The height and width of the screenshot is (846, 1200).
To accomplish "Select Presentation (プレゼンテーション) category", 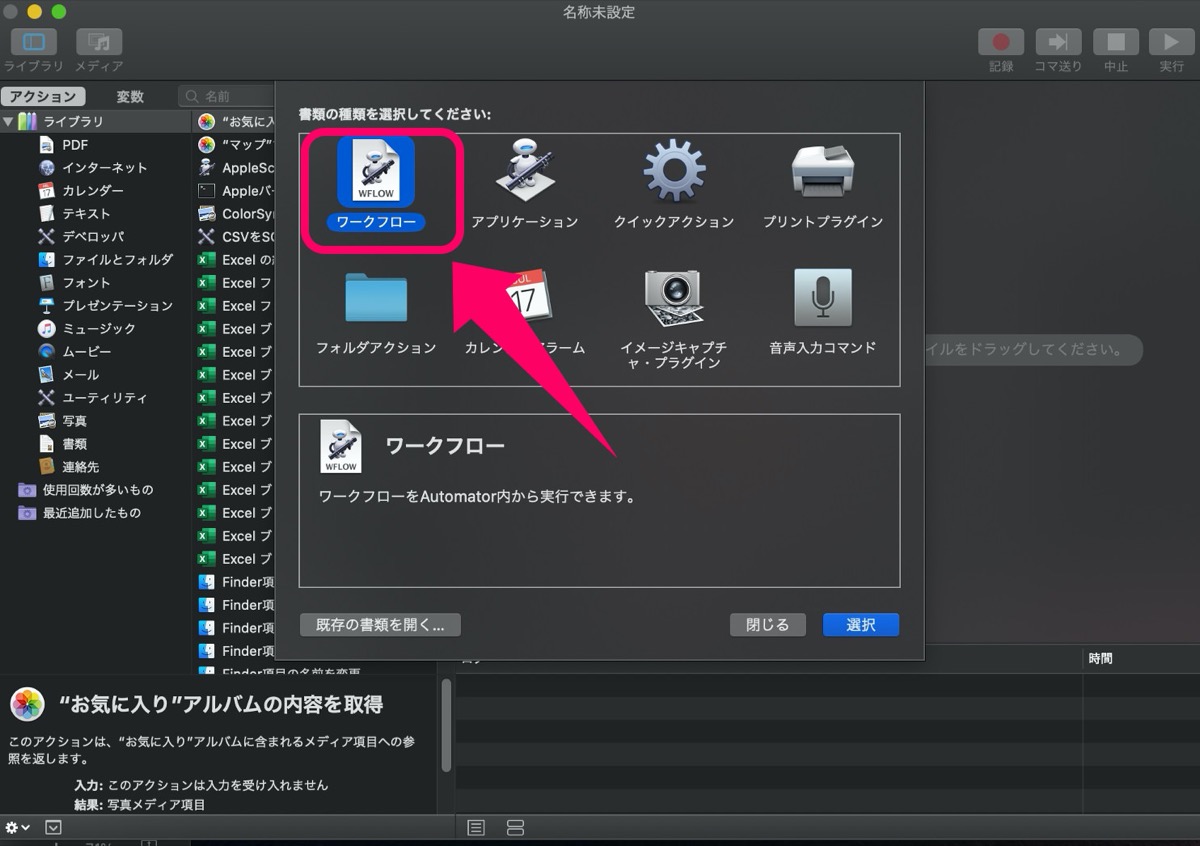I will 117,305.
